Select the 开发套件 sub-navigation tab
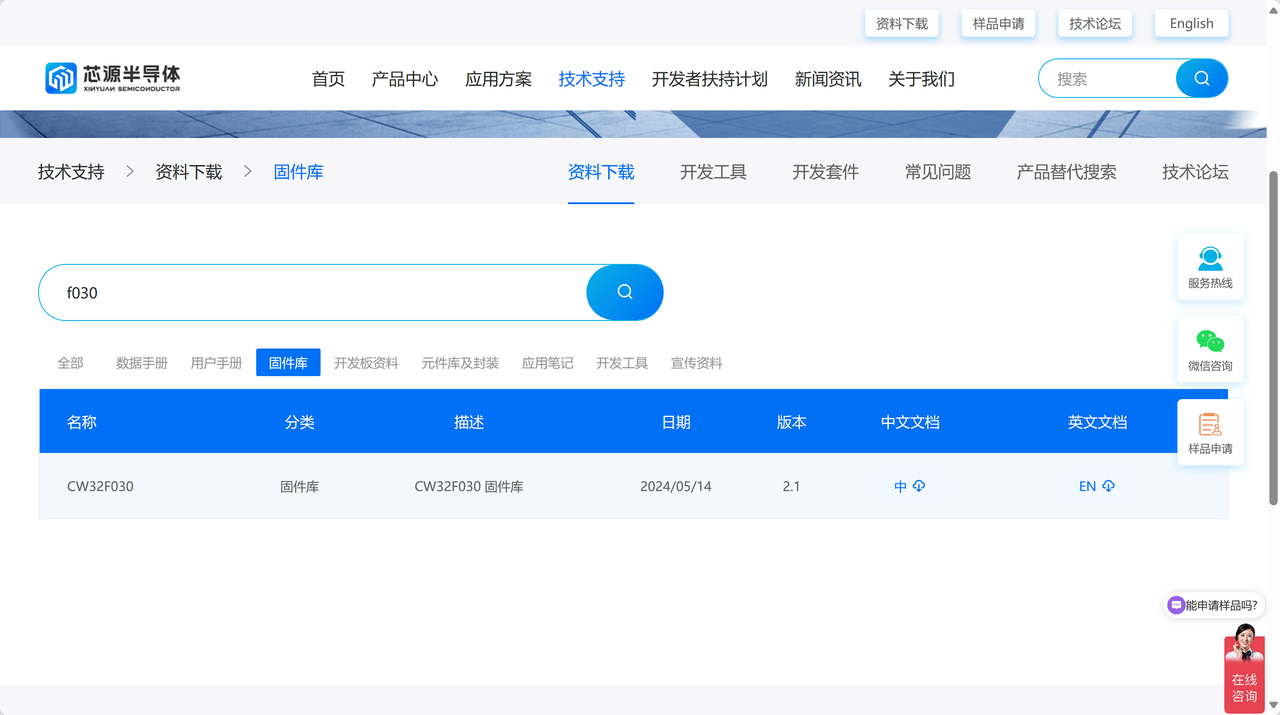1280x715 pixels. (826, 172)
